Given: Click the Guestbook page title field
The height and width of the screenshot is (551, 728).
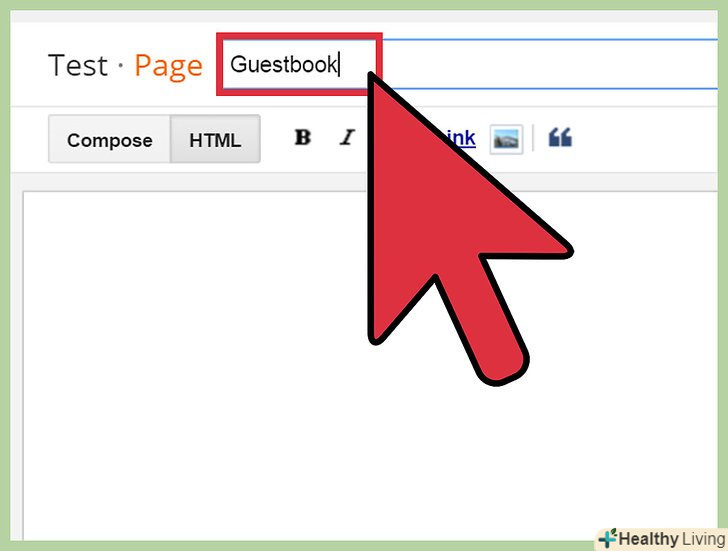Looking at the screenshot, I should click(299, 64).
